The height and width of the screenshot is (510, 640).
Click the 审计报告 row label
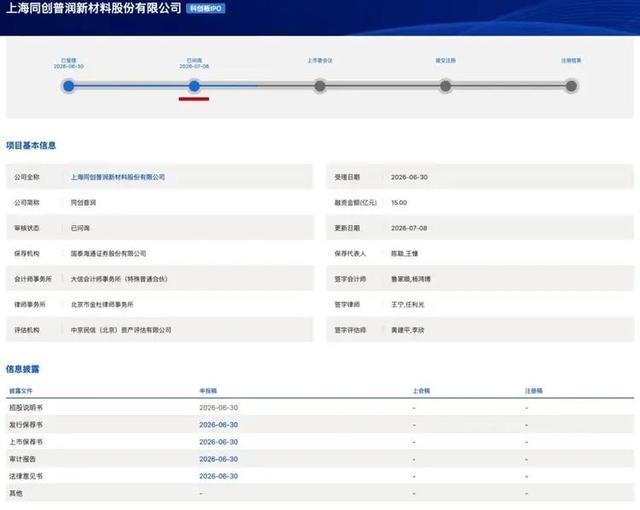(22, 459)
